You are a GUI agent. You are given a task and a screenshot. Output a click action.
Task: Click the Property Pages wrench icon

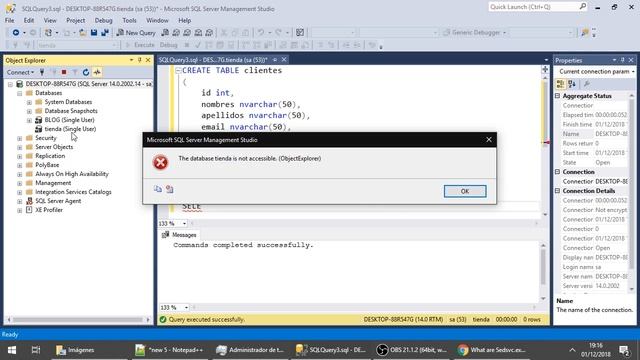(x=587, y=84)
